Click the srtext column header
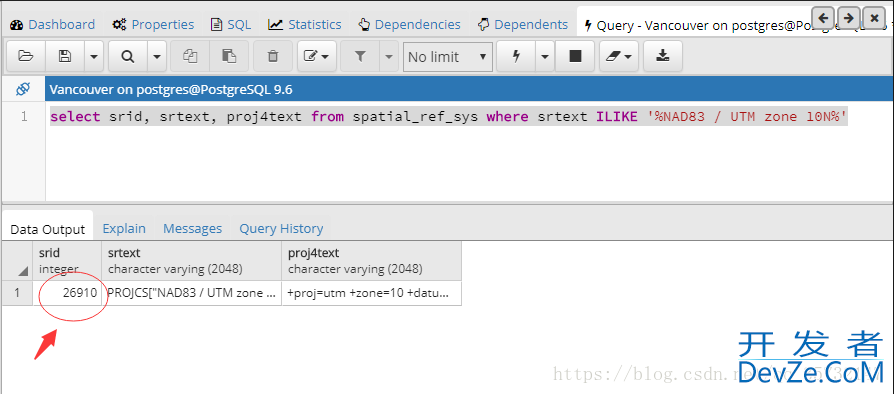The image size is (894, 394). tap(192, 260)
